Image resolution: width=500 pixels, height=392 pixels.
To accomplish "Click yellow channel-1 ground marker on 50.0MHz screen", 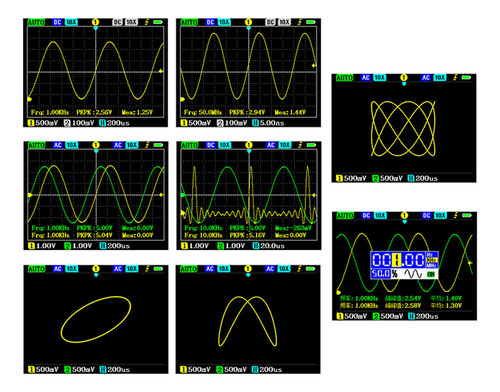I will point(182,99).
